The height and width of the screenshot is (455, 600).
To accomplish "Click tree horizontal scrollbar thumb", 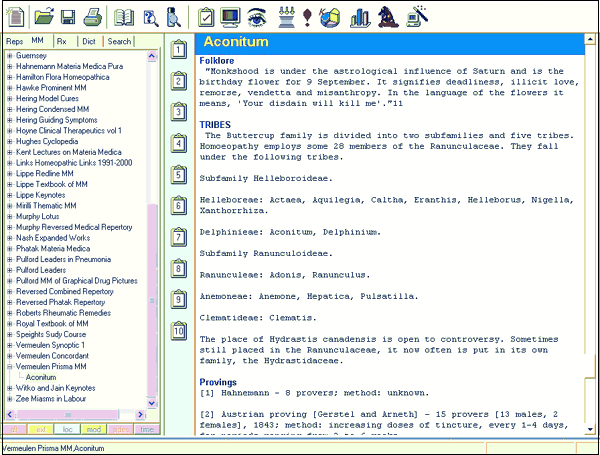I will (x=67, y=414).
